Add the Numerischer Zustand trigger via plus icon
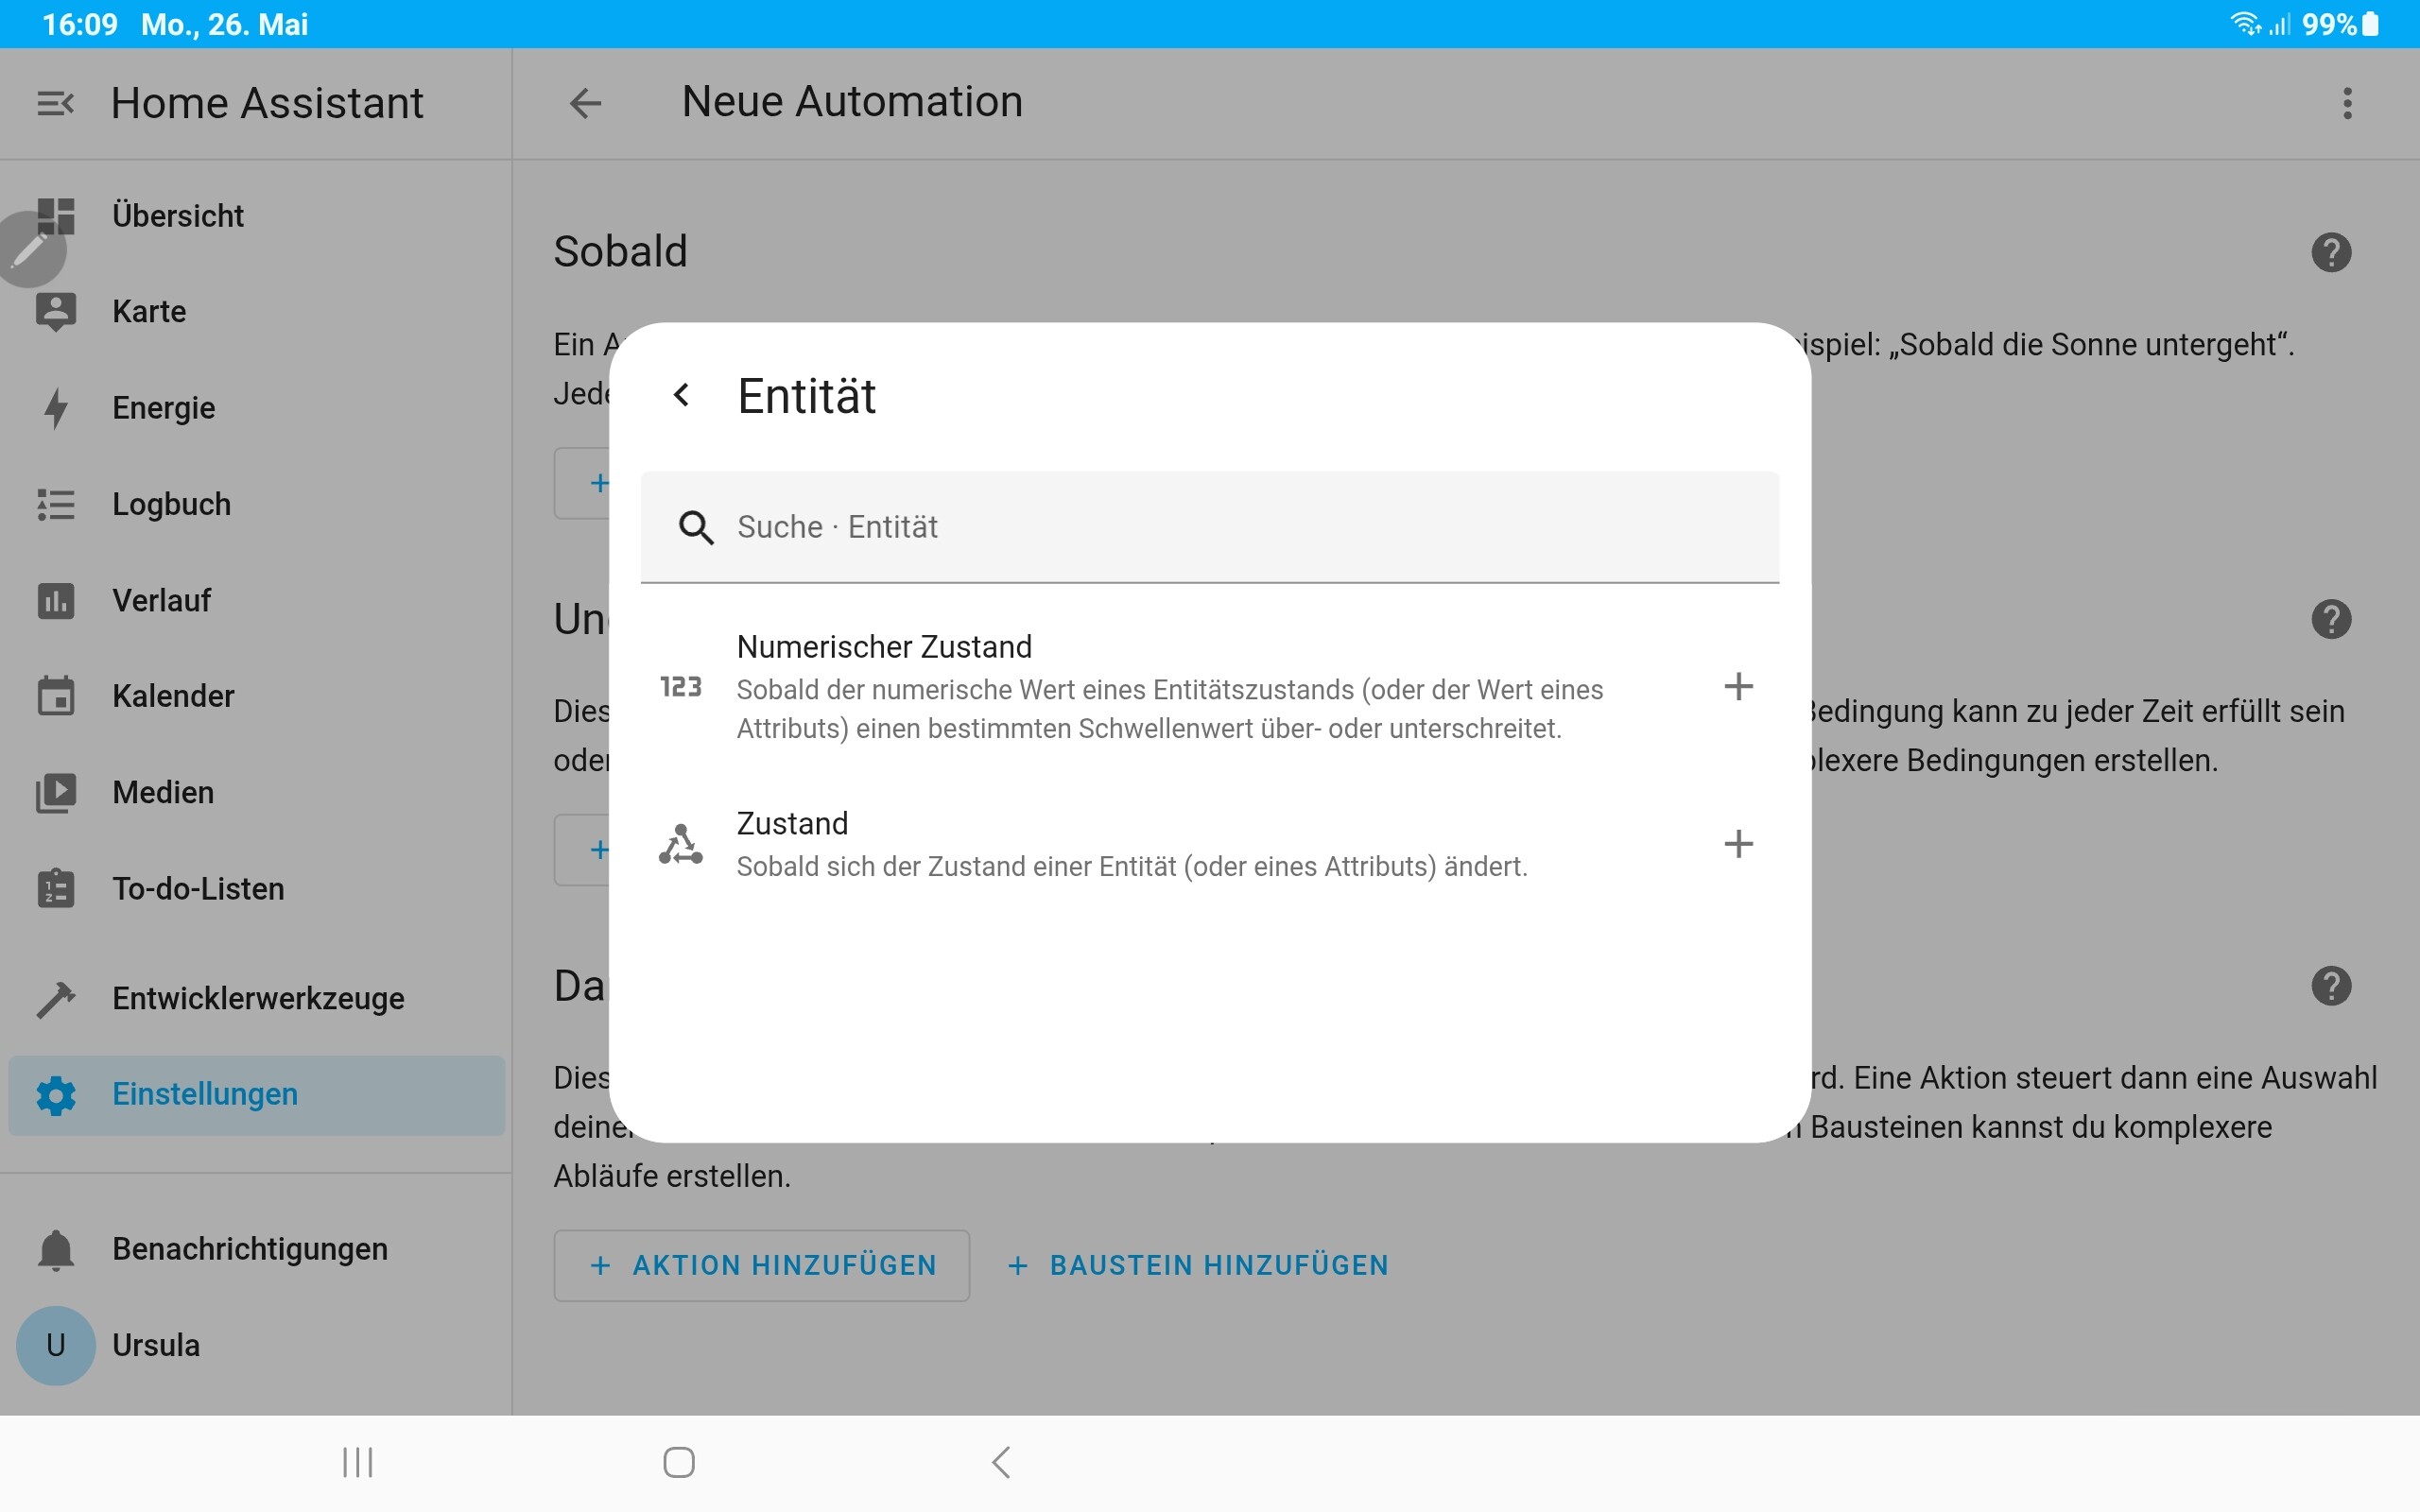 tap(1738, 687)
